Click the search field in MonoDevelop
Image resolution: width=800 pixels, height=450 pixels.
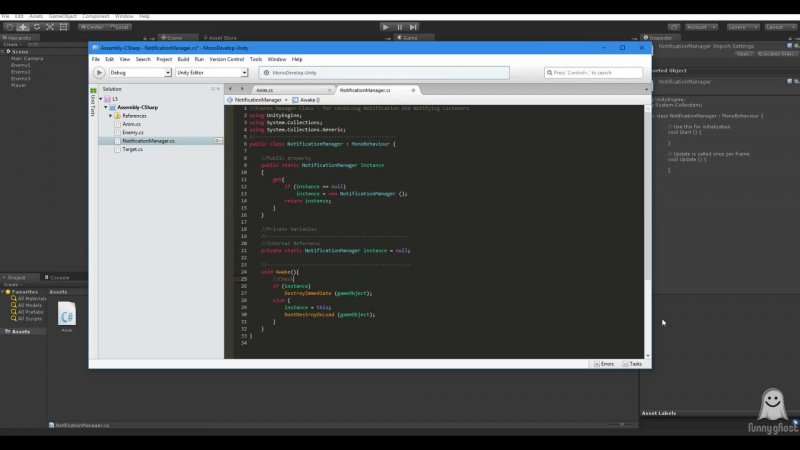pos(593,73)
